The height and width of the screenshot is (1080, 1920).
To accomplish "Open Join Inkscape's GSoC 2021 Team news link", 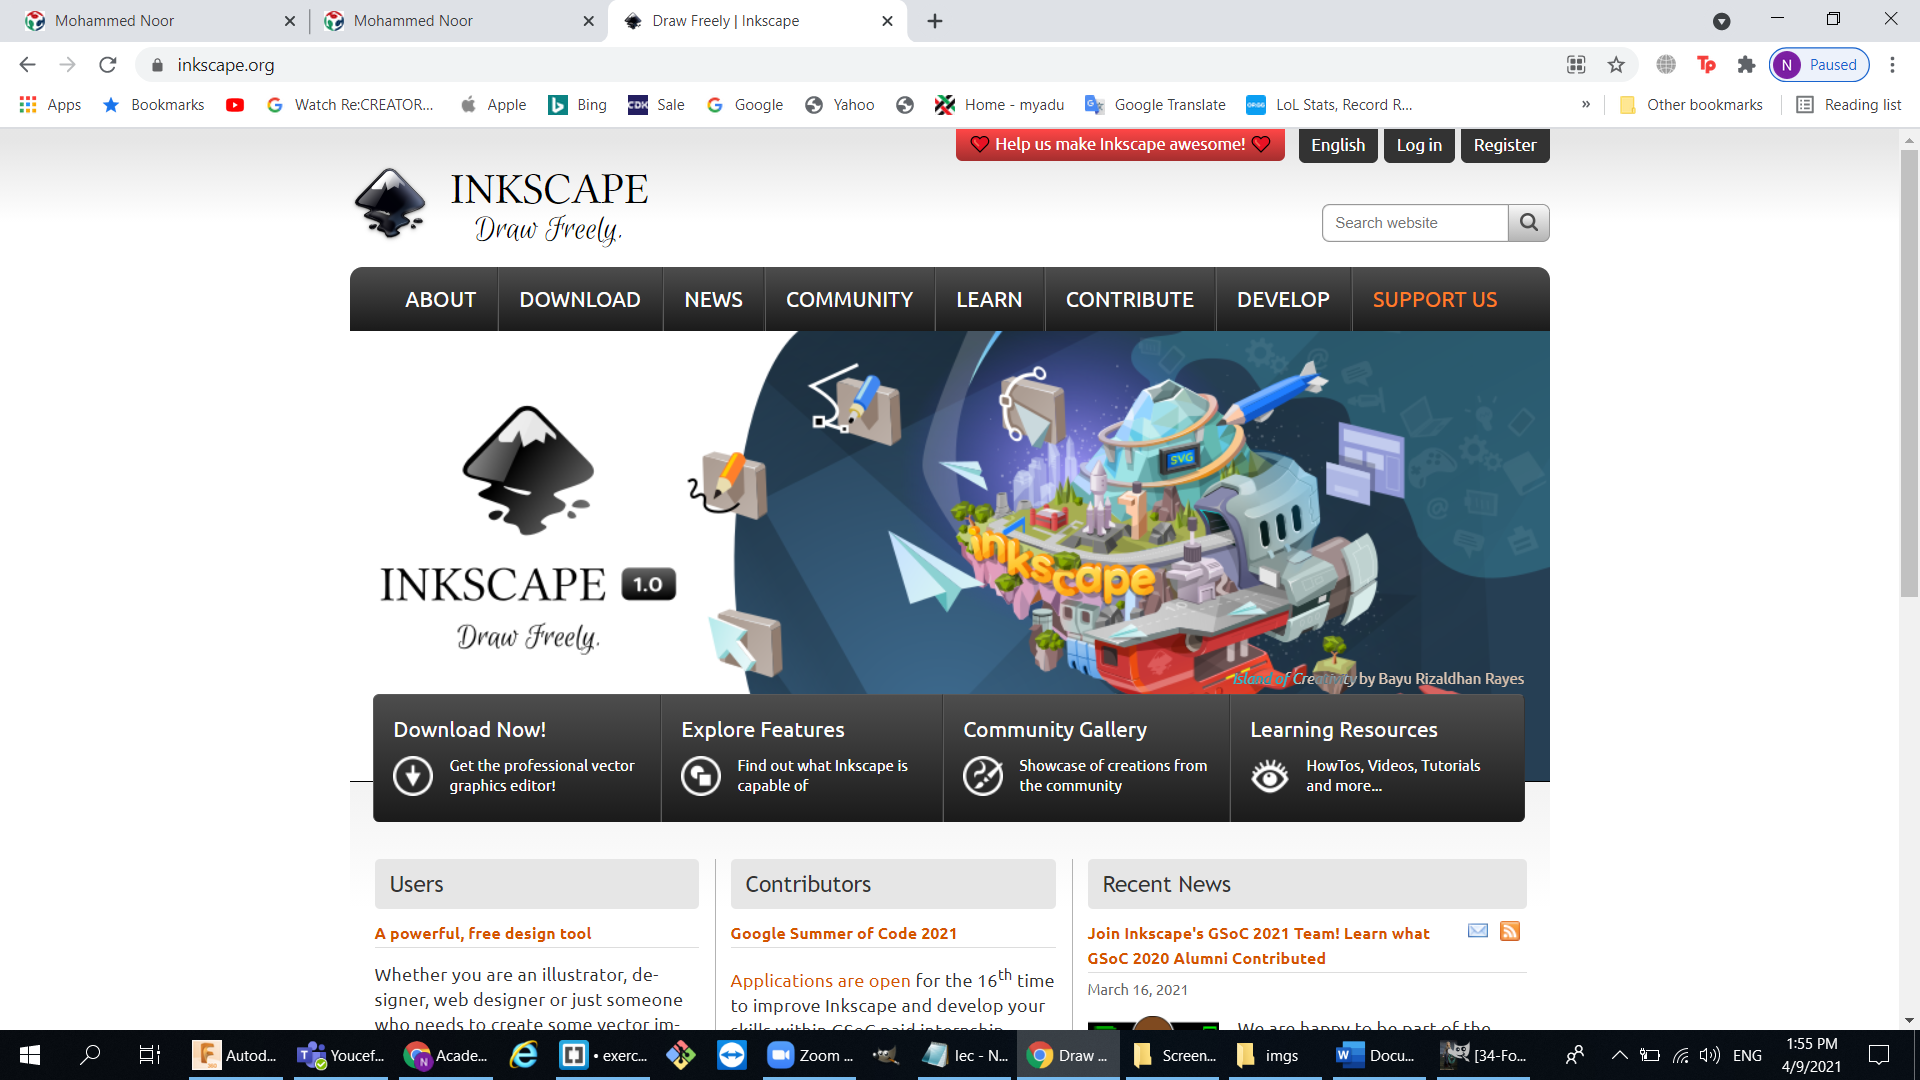I will (1258, 945).
